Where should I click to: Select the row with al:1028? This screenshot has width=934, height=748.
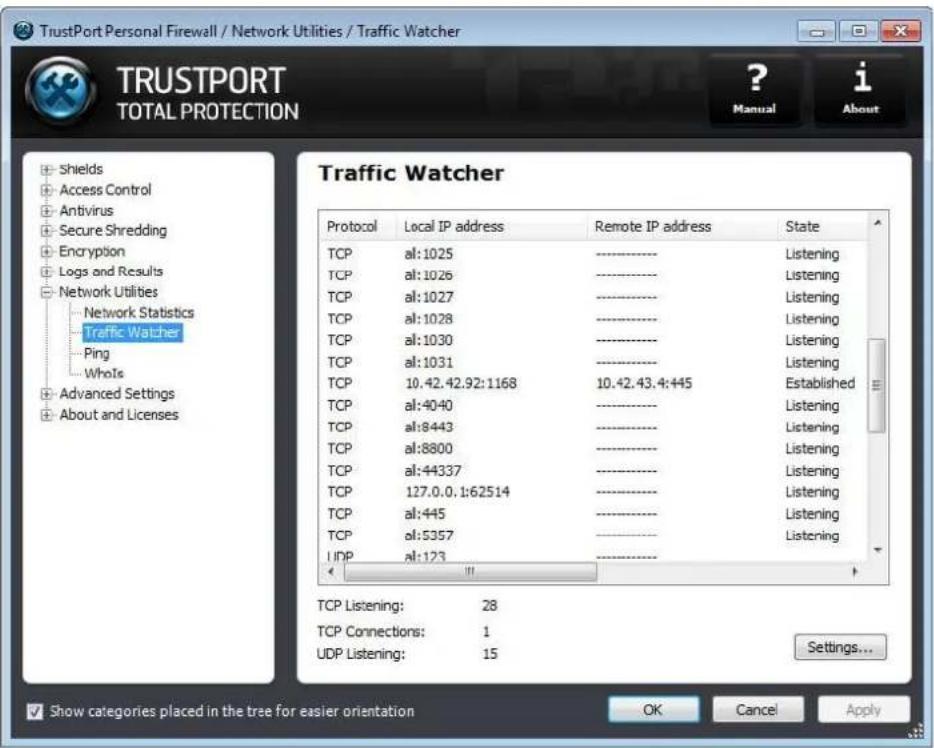click(593, 319)
